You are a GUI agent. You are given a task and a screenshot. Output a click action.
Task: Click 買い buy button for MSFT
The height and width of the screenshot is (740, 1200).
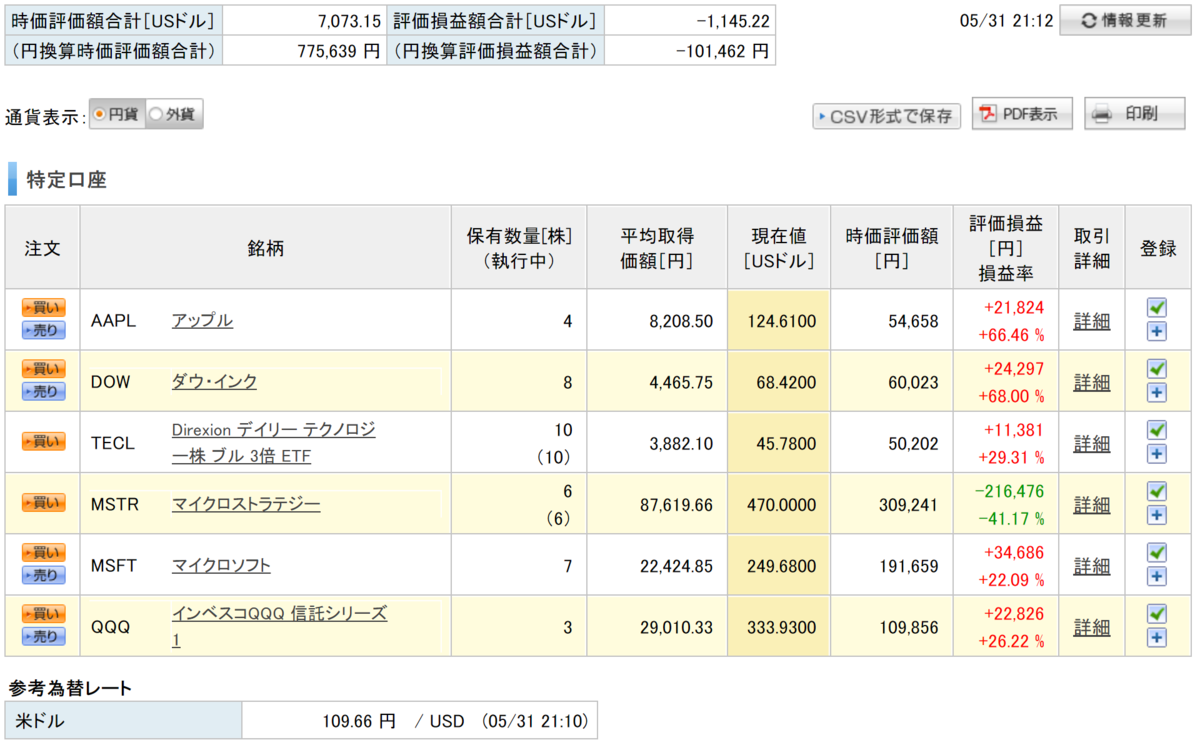coord(43,552)
